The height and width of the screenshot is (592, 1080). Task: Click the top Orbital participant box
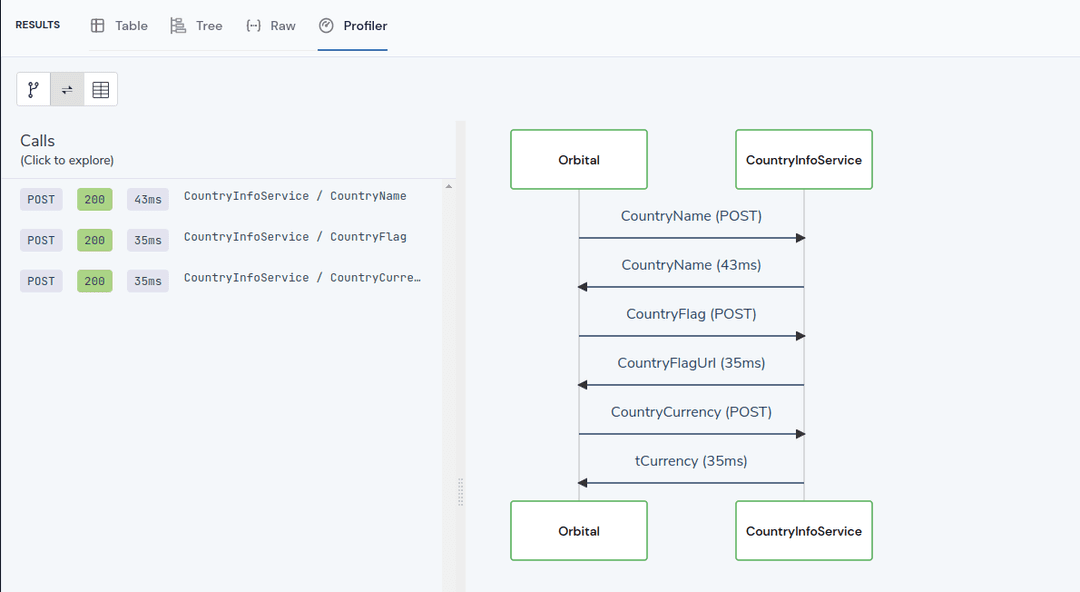pos(578,159)
